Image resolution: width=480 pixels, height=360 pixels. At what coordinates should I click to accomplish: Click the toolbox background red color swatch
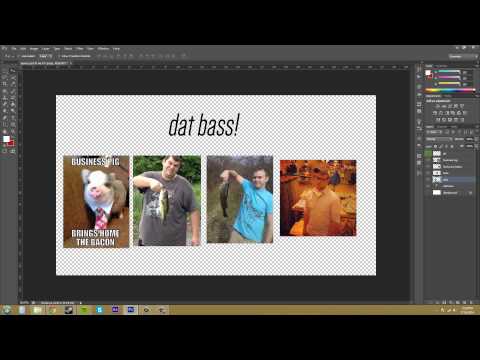tap(12, 144)
